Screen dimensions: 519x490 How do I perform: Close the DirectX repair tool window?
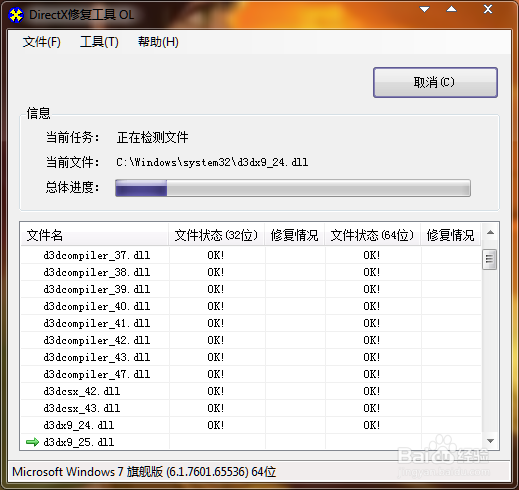[488, 9]
